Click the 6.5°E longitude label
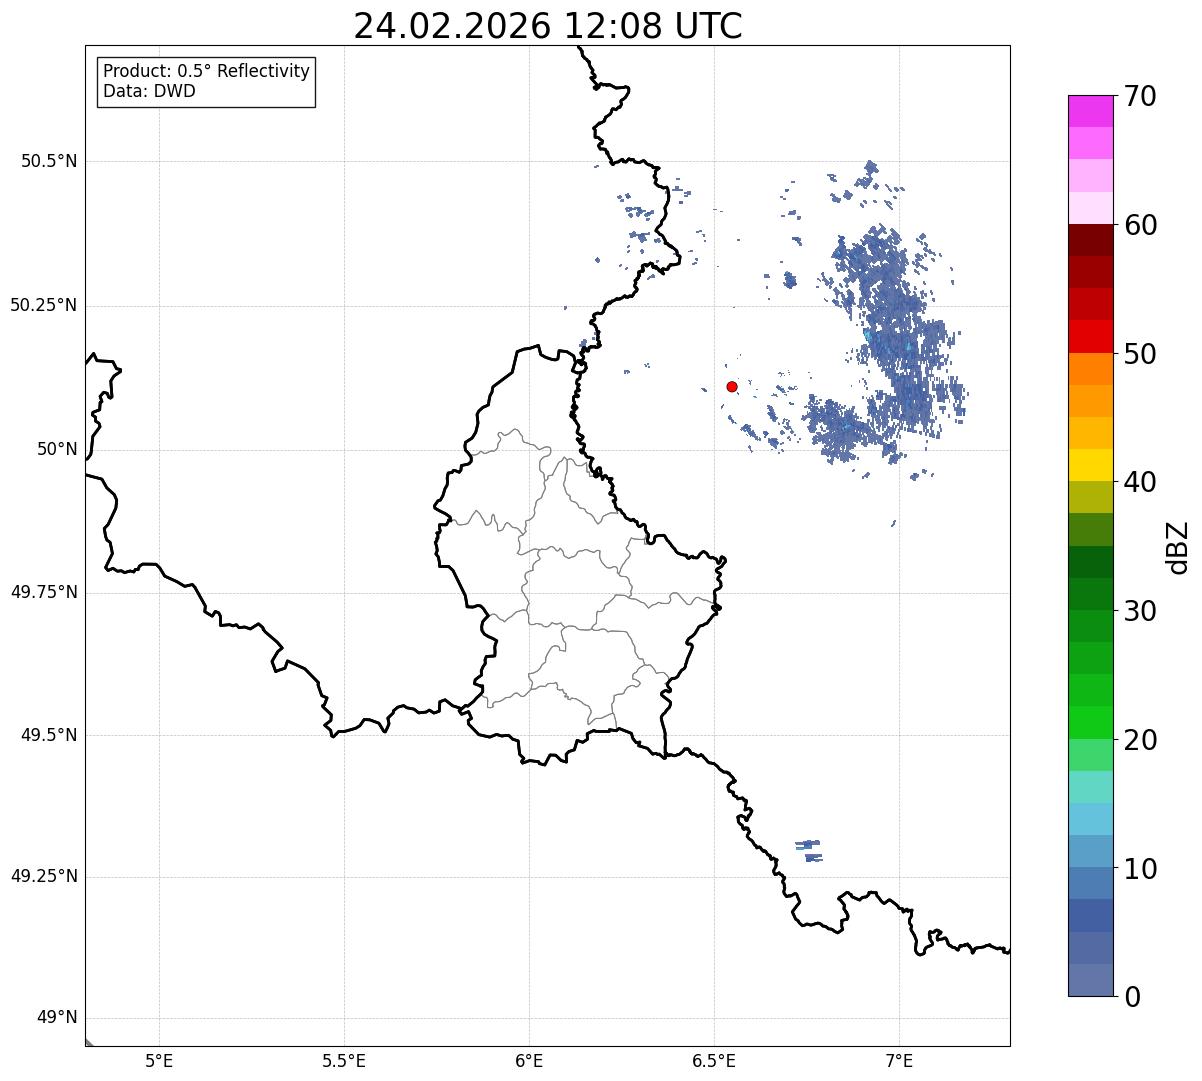The width and height of the screenshot is (1202, 1081). (714, 1060)
